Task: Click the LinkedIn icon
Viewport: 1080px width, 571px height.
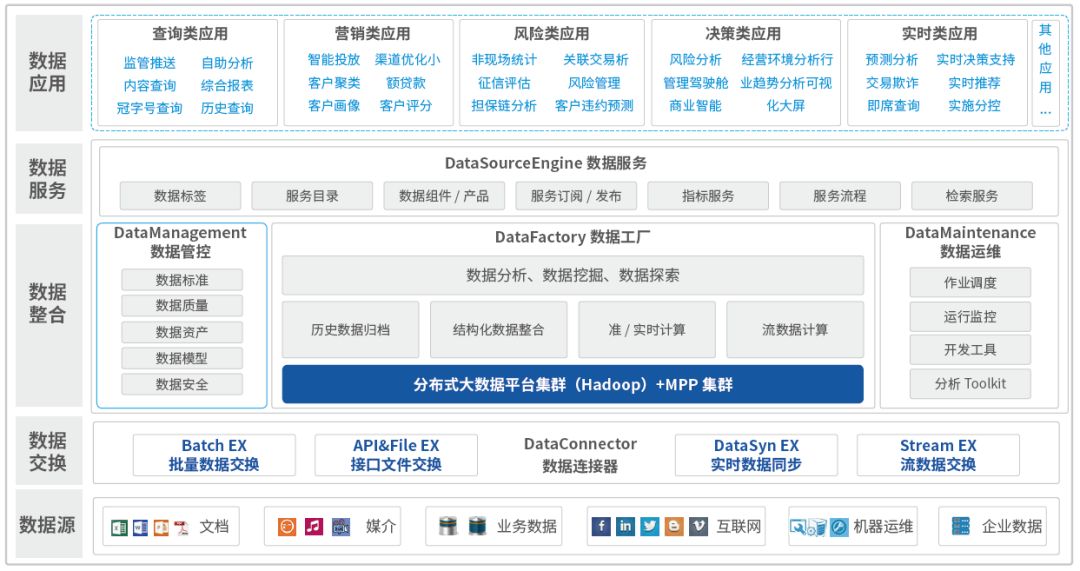Action: (625, 526)
